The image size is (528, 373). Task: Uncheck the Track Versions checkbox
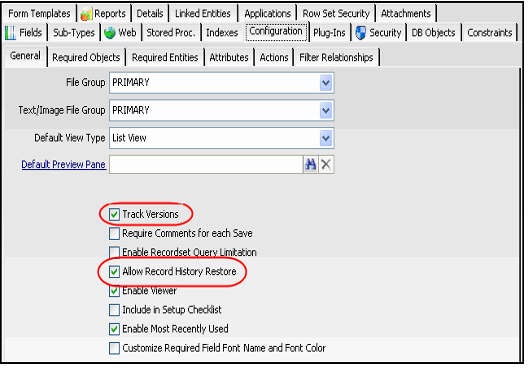coord(114,214)
